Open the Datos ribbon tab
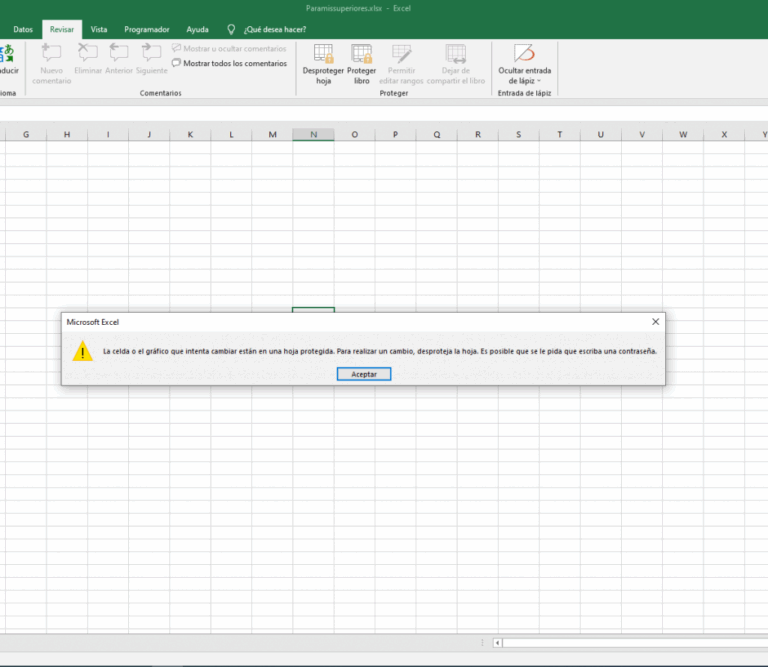 pos(23,30)
